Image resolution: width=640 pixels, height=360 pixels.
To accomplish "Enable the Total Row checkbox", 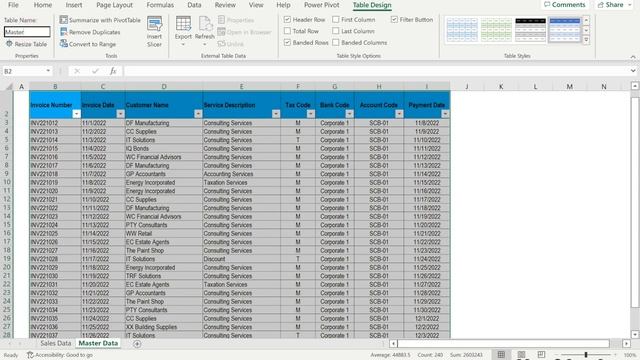I will click(287, 31).
